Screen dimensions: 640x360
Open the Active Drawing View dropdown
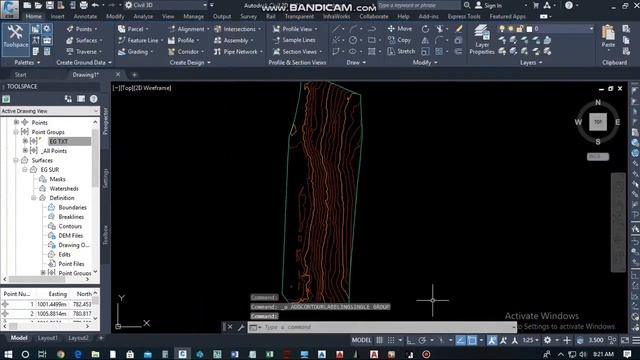coord(50,111)
